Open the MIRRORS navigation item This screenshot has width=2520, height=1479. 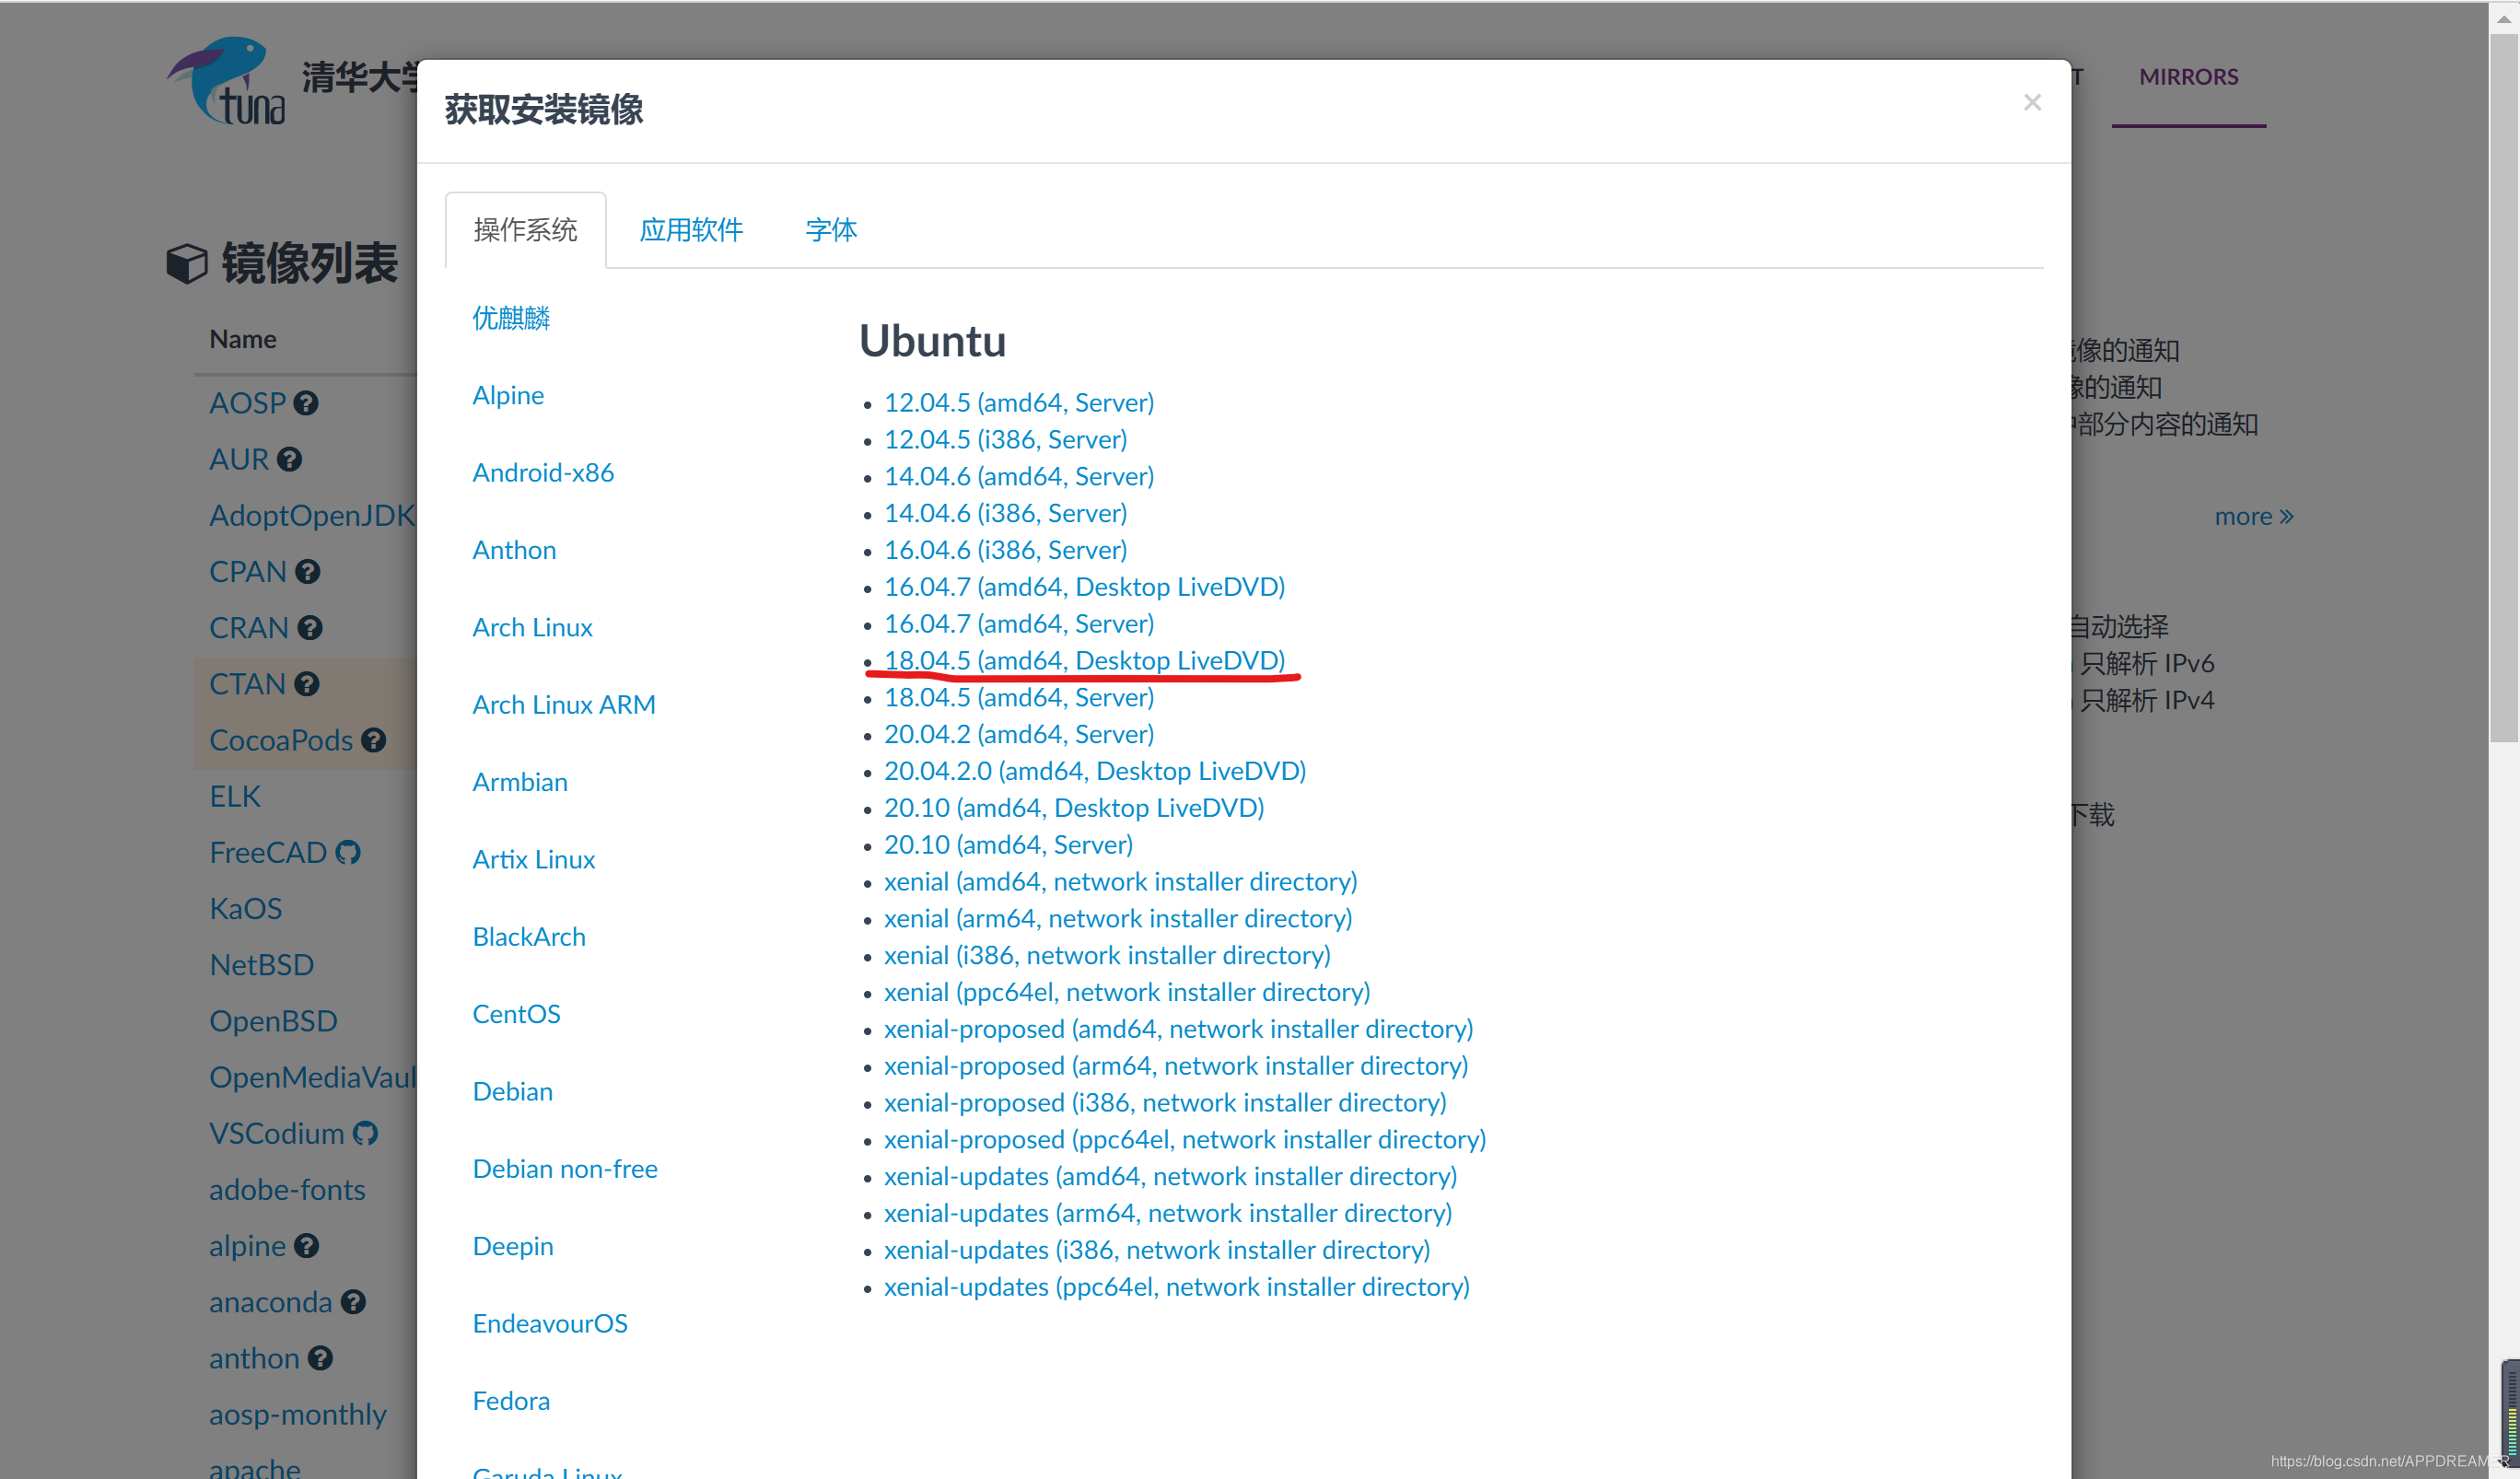(2188, 77)
